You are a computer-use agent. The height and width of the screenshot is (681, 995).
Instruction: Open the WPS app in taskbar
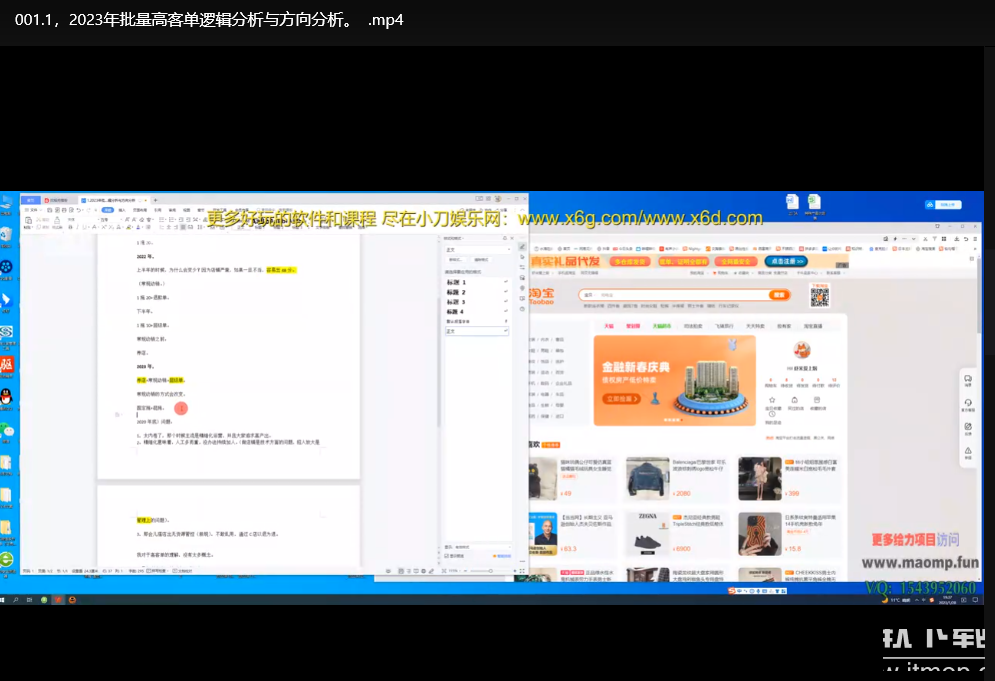click(58, 599)
